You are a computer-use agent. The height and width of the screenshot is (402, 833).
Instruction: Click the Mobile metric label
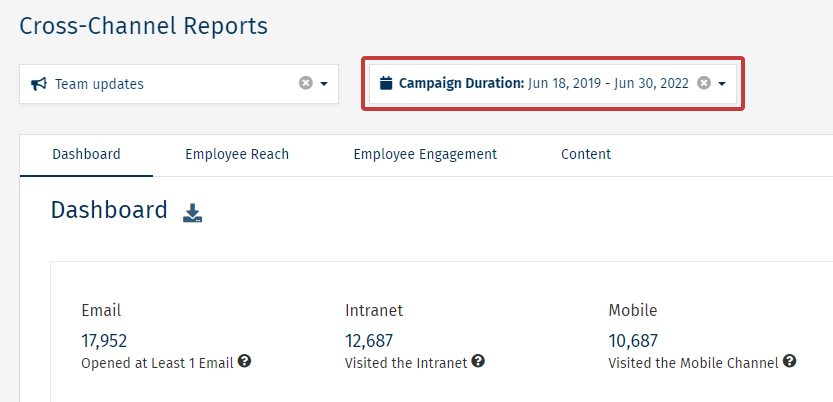(633, 310)
